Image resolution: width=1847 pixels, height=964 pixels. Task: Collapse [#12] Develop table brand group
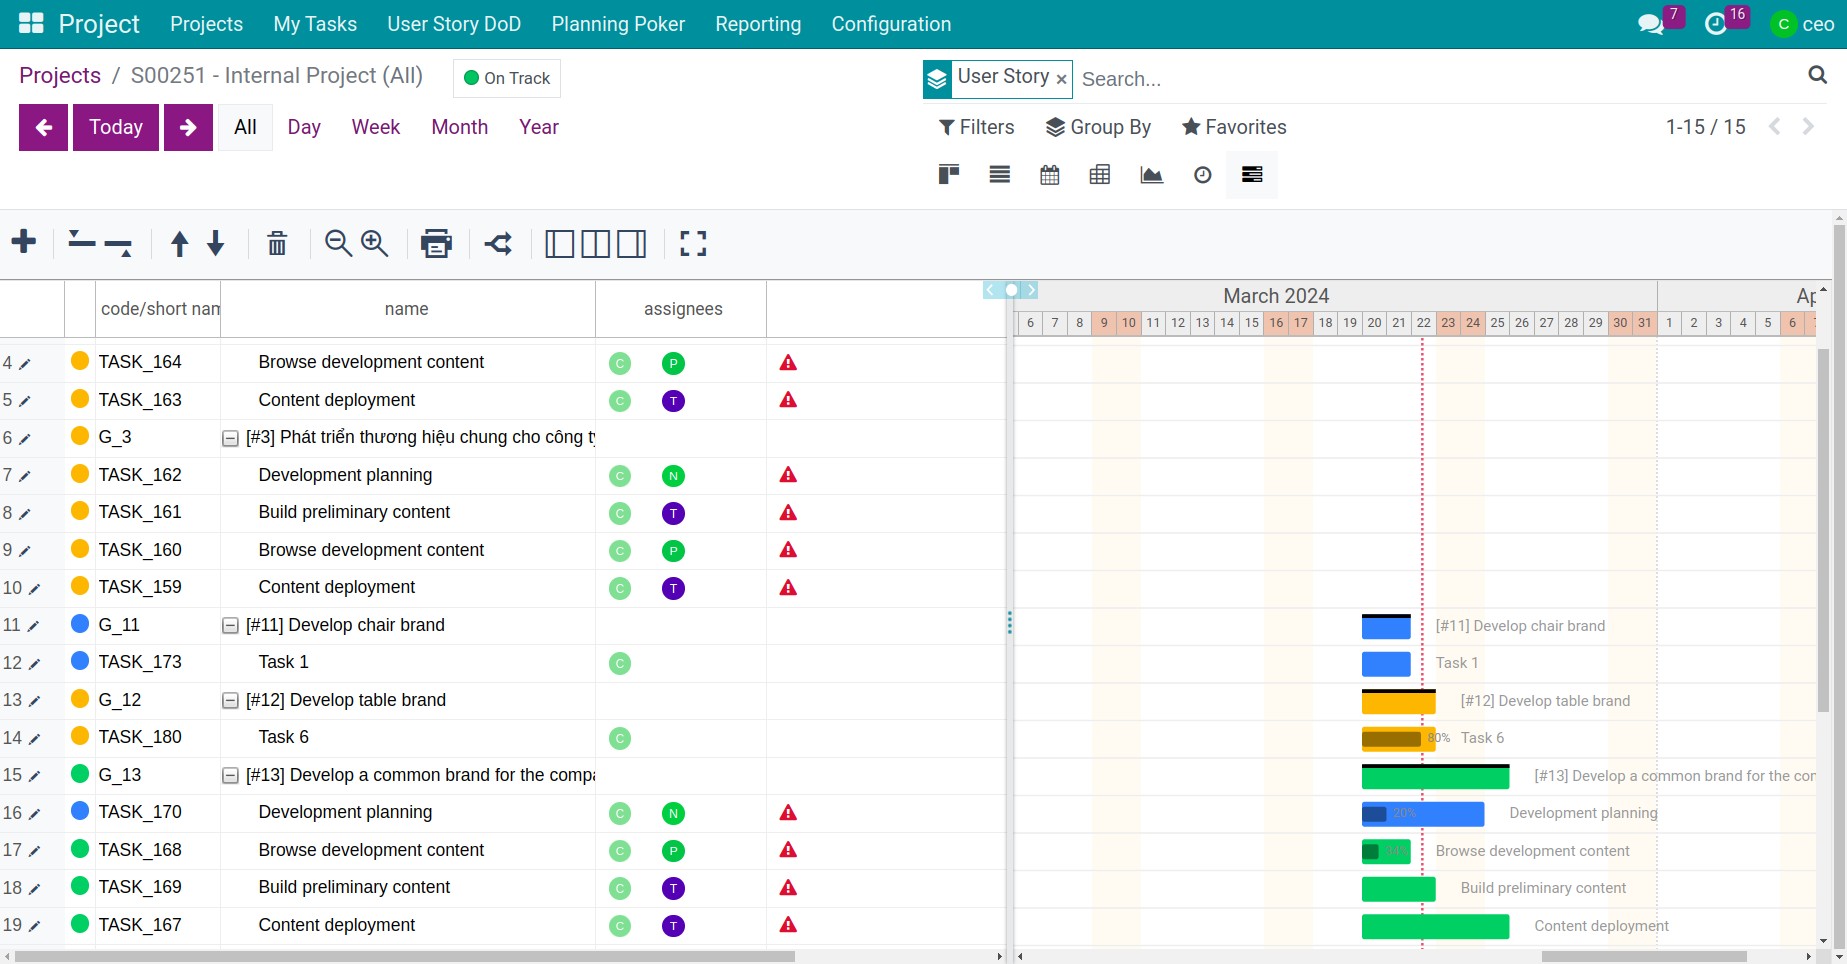230,701
